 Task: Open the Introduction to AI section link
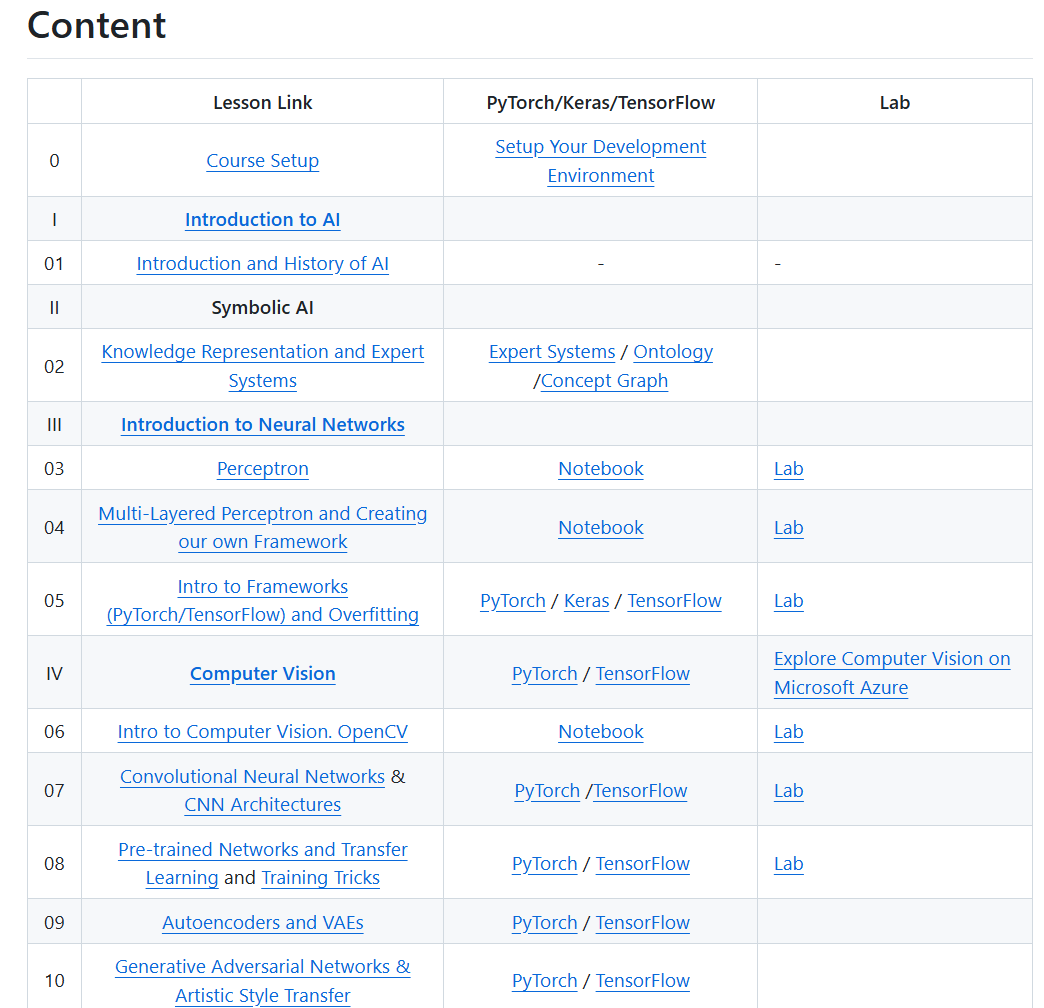pos(262,219)
